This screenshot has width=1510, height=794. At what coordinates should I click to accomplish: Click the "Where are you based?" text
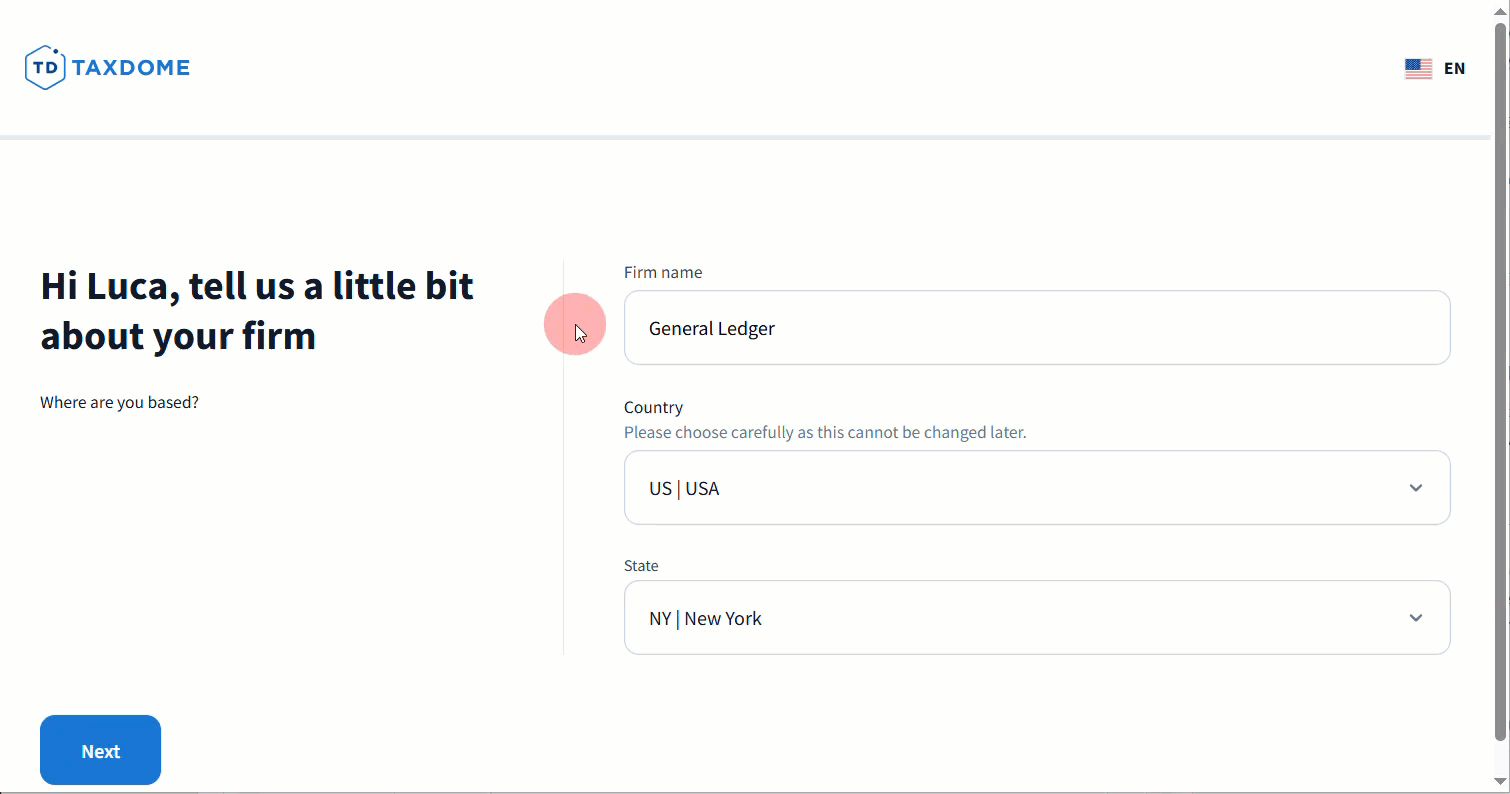coord(119,402)
